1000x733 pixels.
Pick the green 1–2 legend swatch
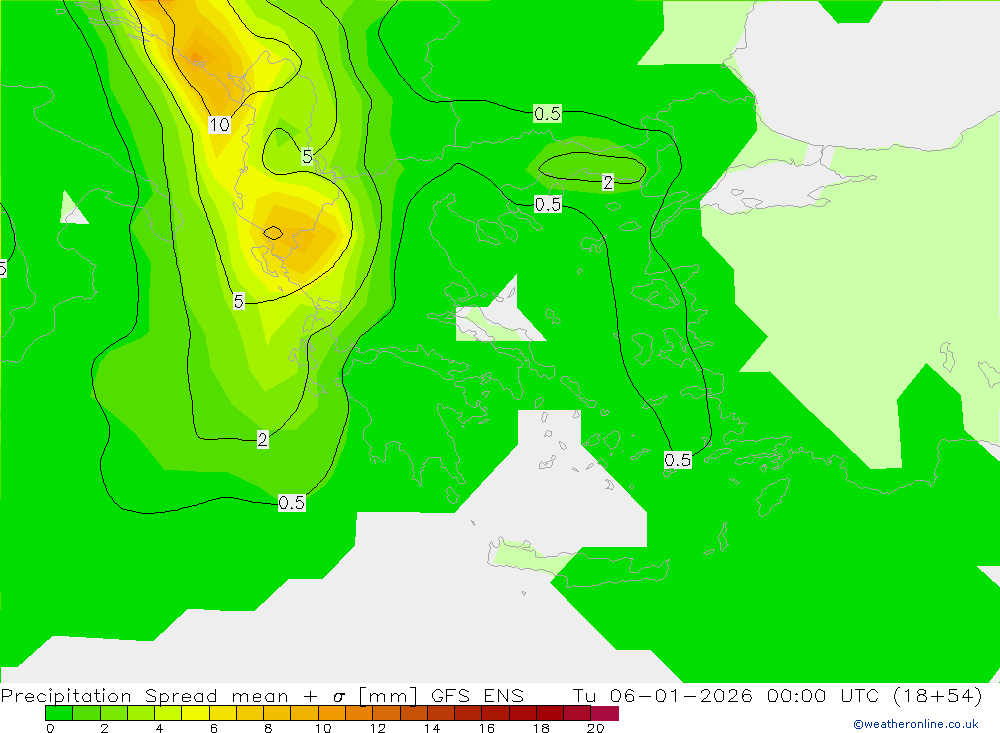[x=86, y=713]
